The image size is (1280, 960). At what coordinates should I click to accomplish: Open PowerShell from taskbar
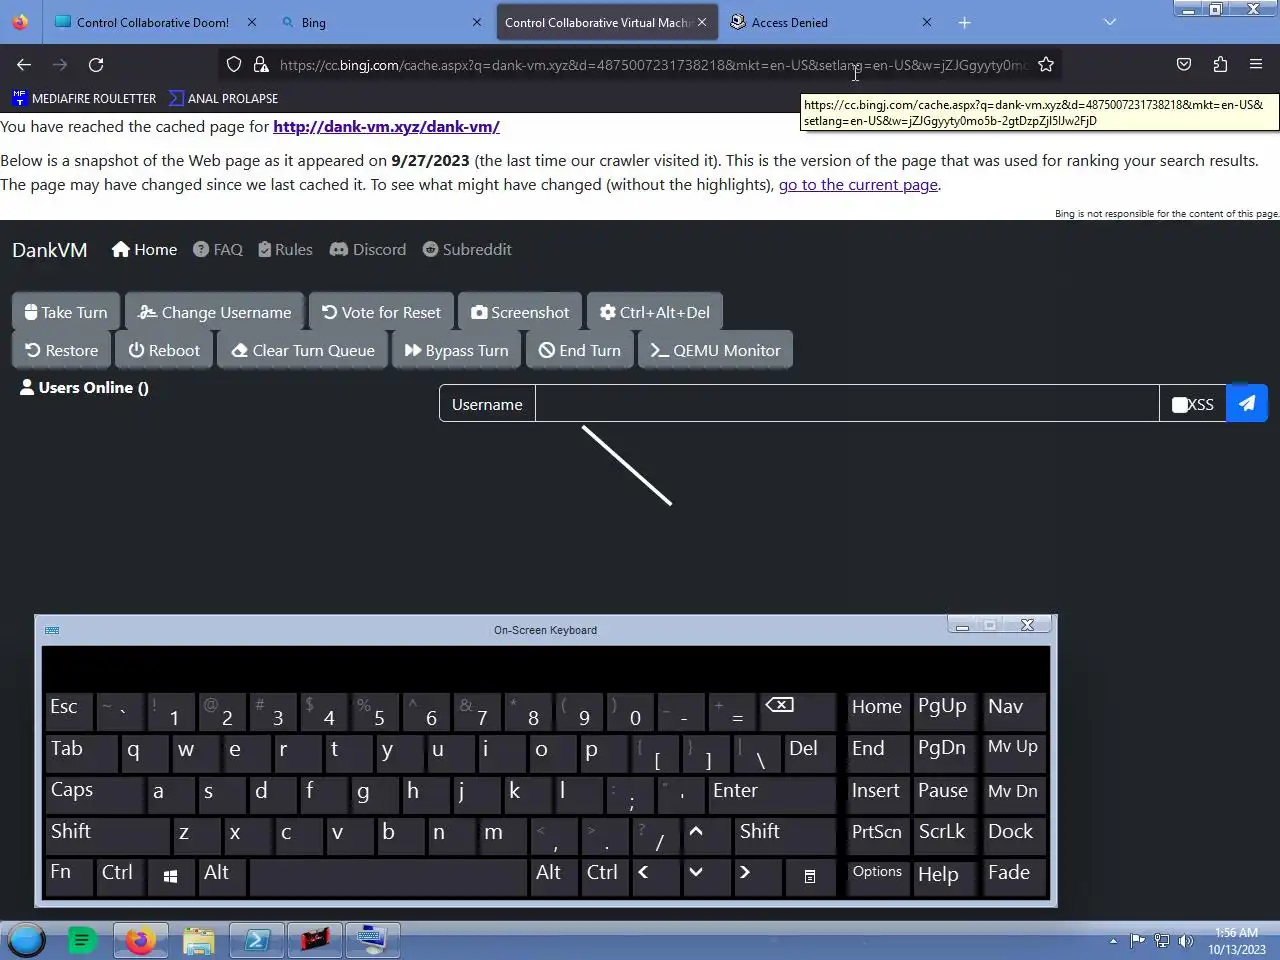(256, 940)
